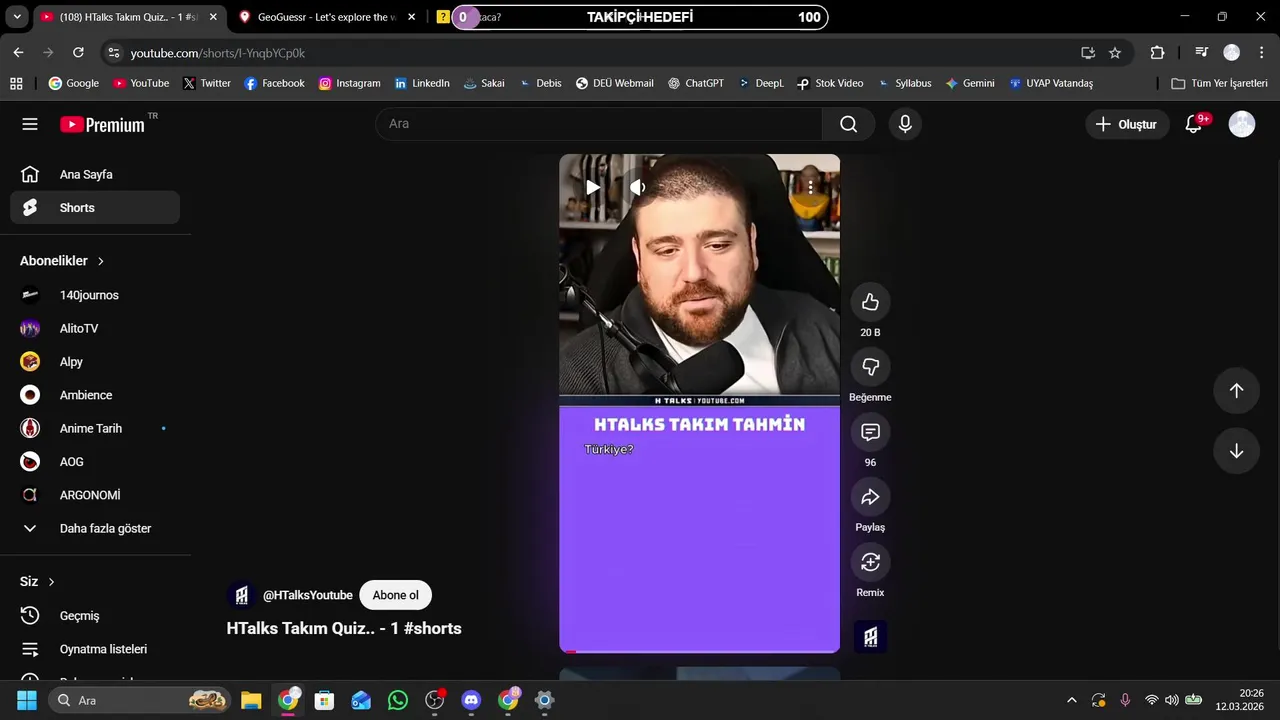Open WhatsApp from the taskbar
Viewport: 1280px width, 720px height.
coord(398,700)
